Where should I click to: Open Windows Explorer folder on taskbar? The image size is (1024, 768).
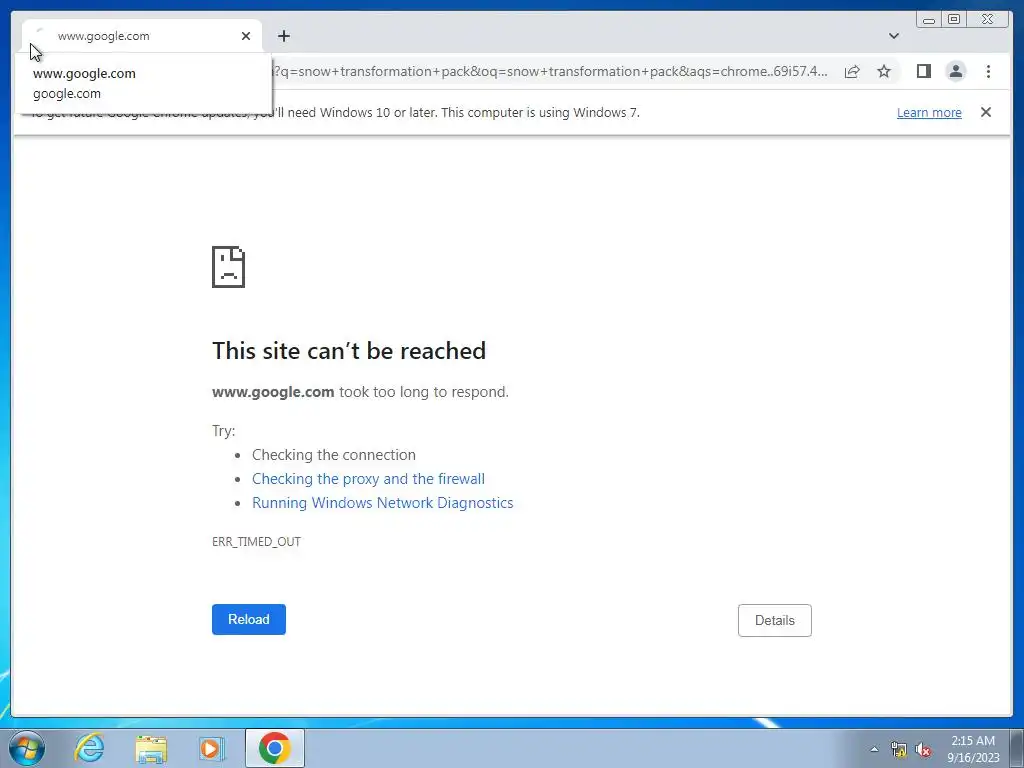(151, 748)
